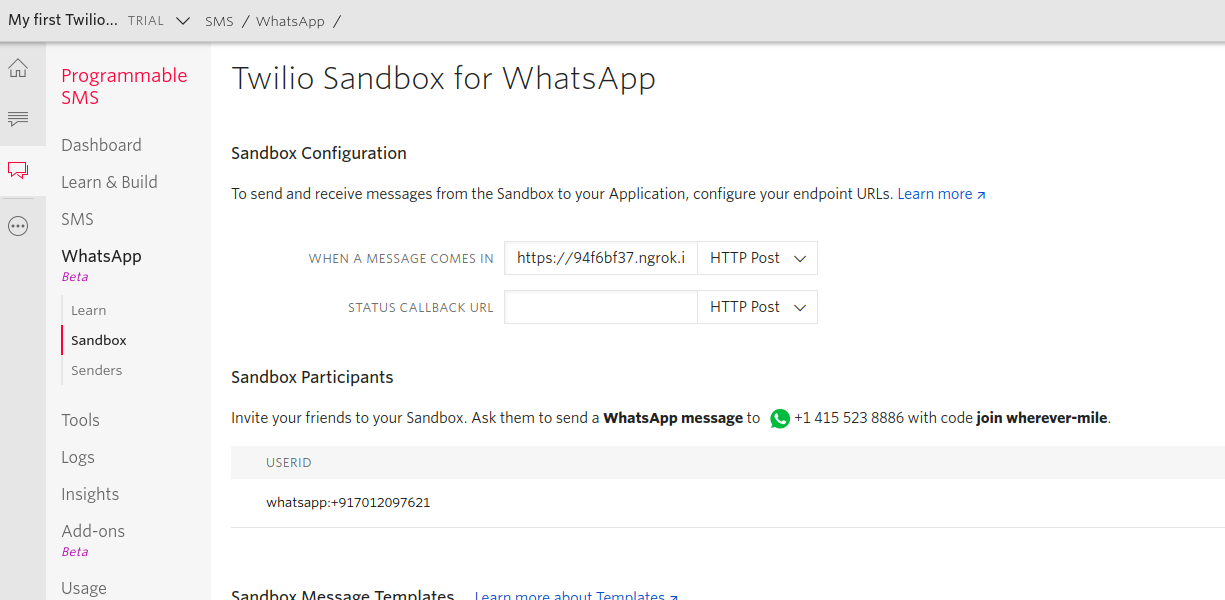Select the Programmable SMS chat icon

coord(18,171)
